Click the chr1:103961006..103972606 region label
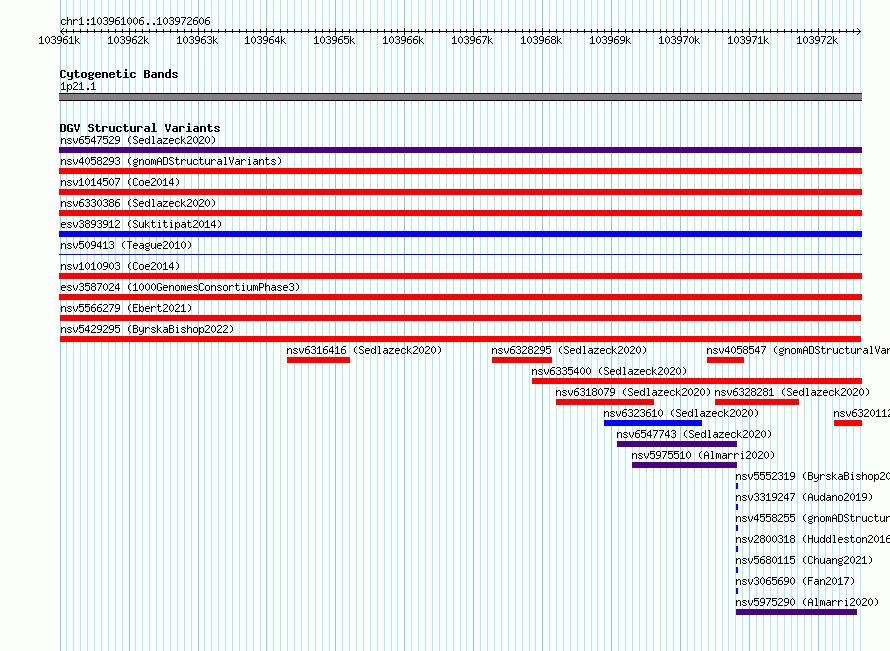Screen dimensions: 890x651 point(135,21)
